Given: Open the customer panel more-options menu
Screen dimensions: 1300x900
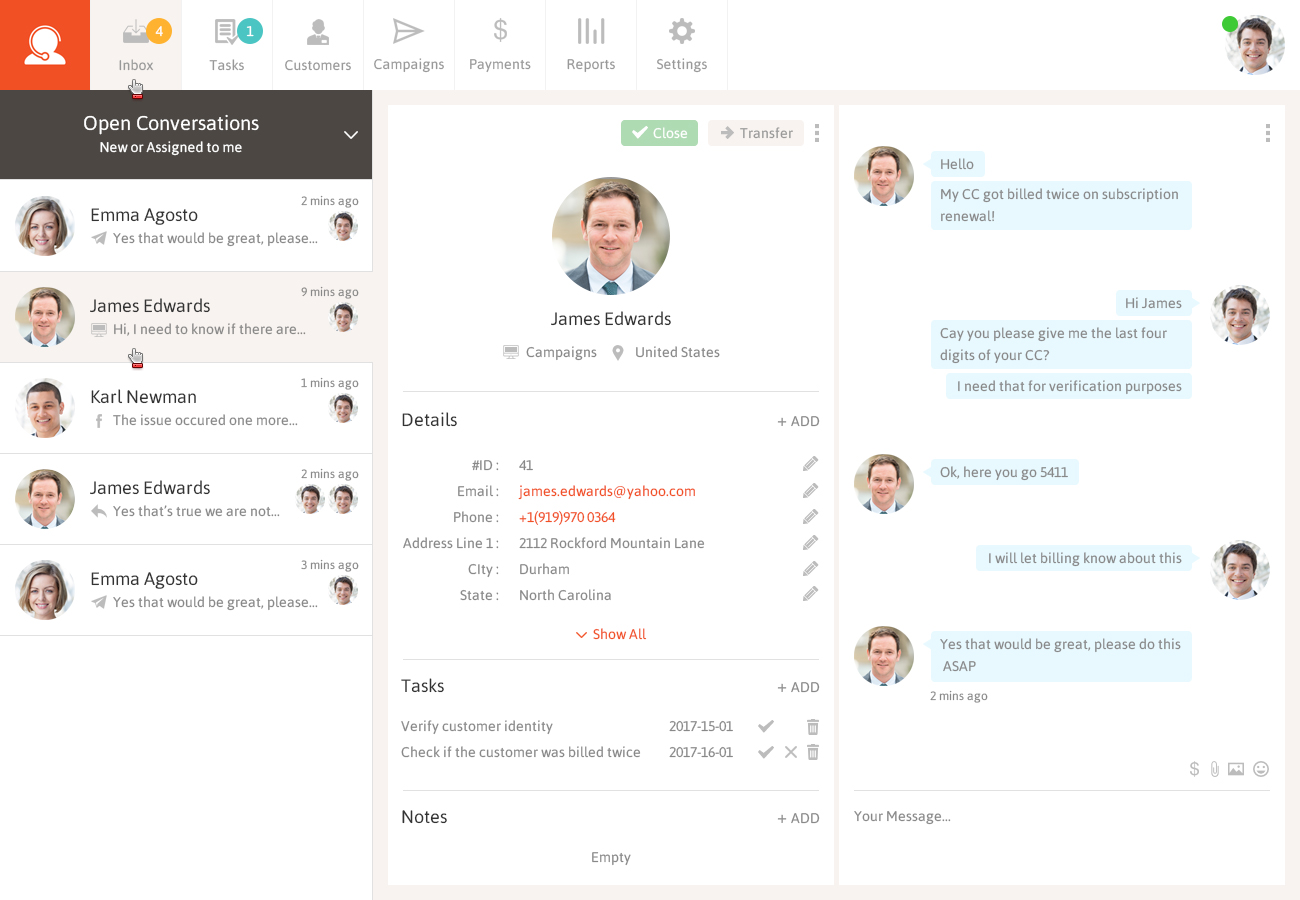Looking at the screenshot, I should tap(817, 133).
